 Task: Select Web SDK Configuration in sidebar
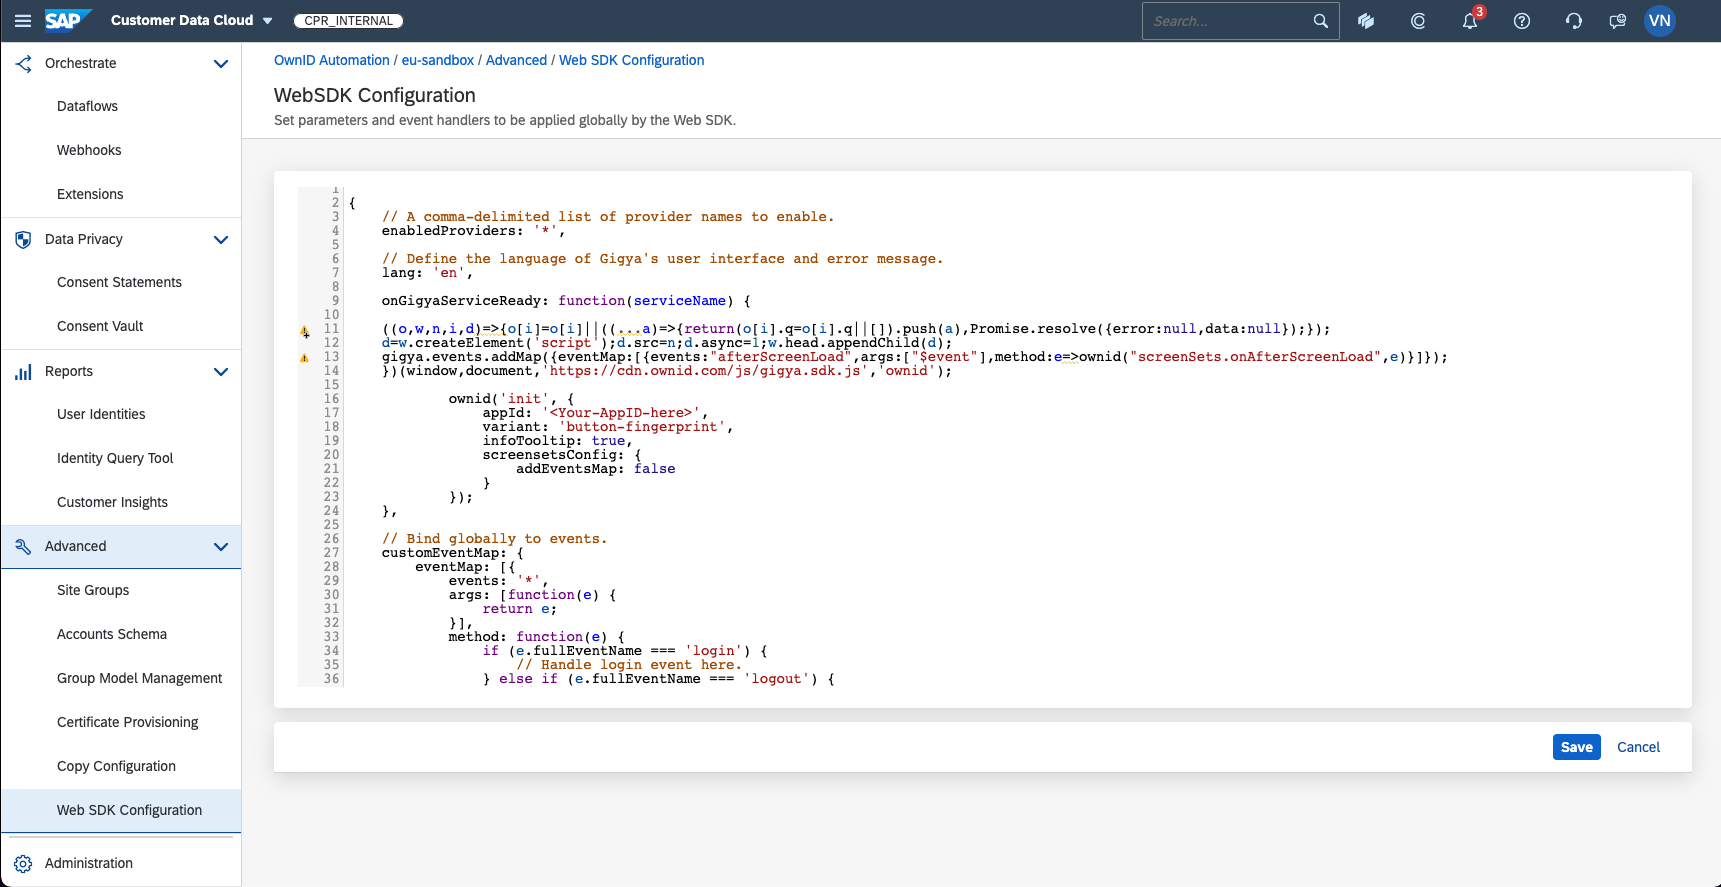121,811
